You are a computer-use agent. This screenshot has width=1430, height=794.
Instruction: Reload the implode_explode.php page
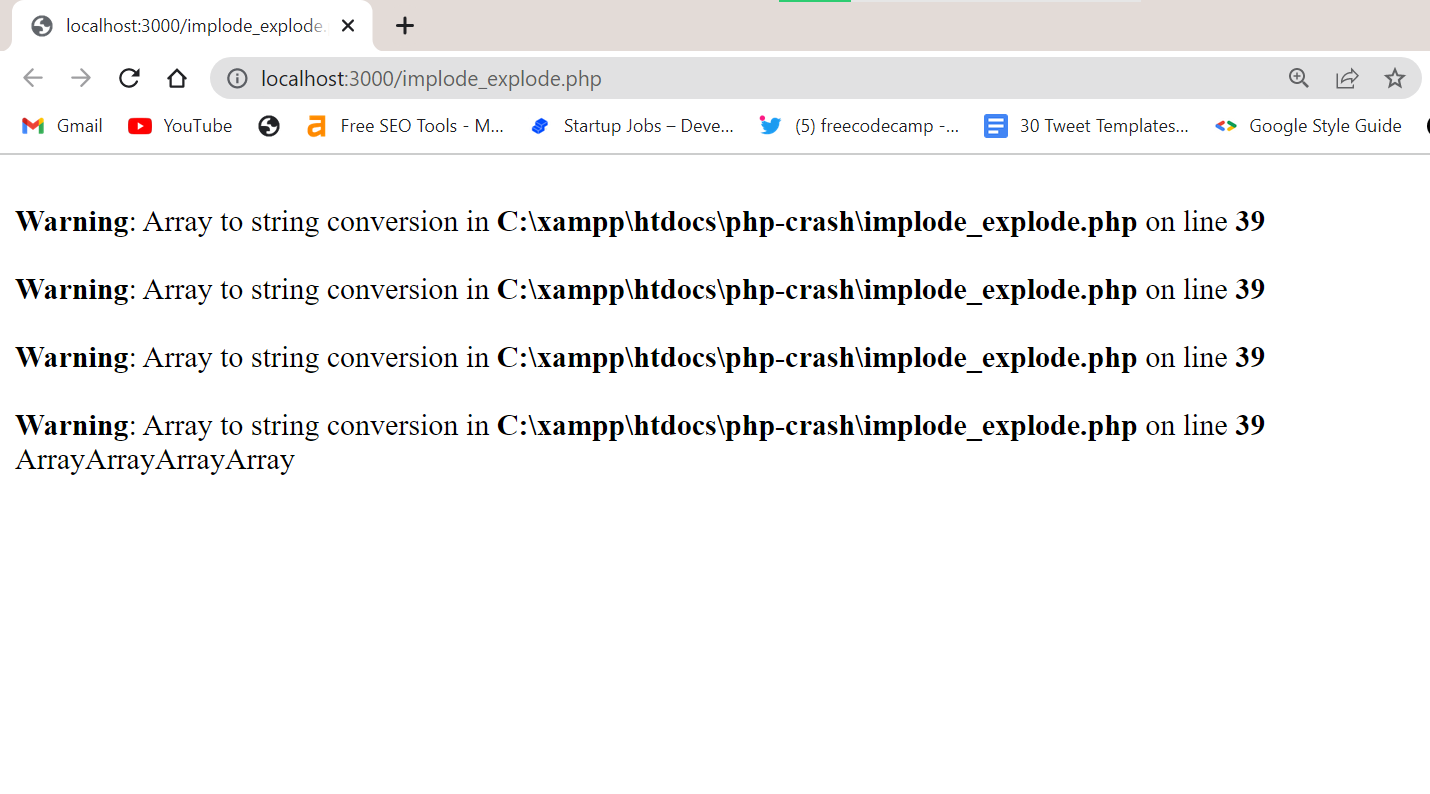(129, 78)
